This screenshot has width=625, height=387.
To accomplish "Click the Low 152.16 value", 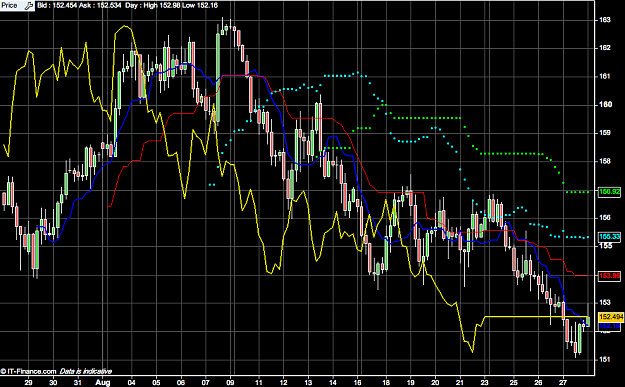I will pos(200,6).
